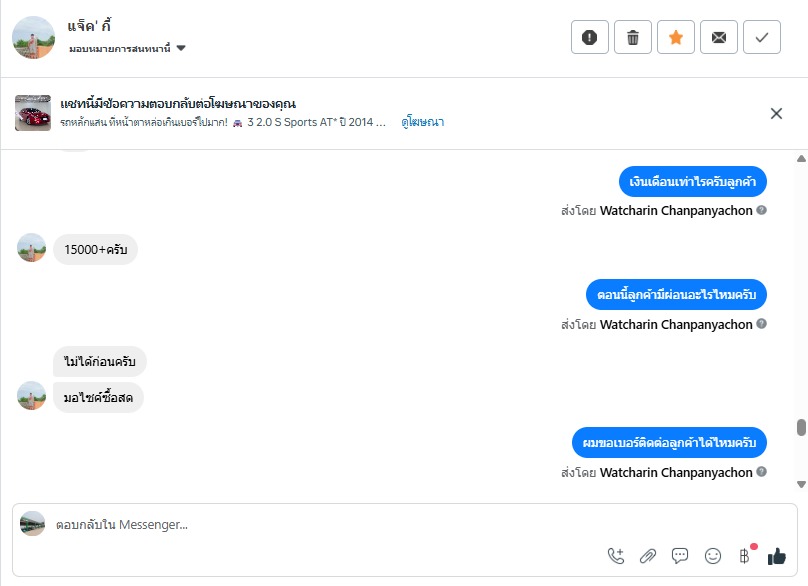Screen dimensions: 808x586
Task: Attach a file with paperclip icon
Action: pyautogui.click(x=648, y=555)
